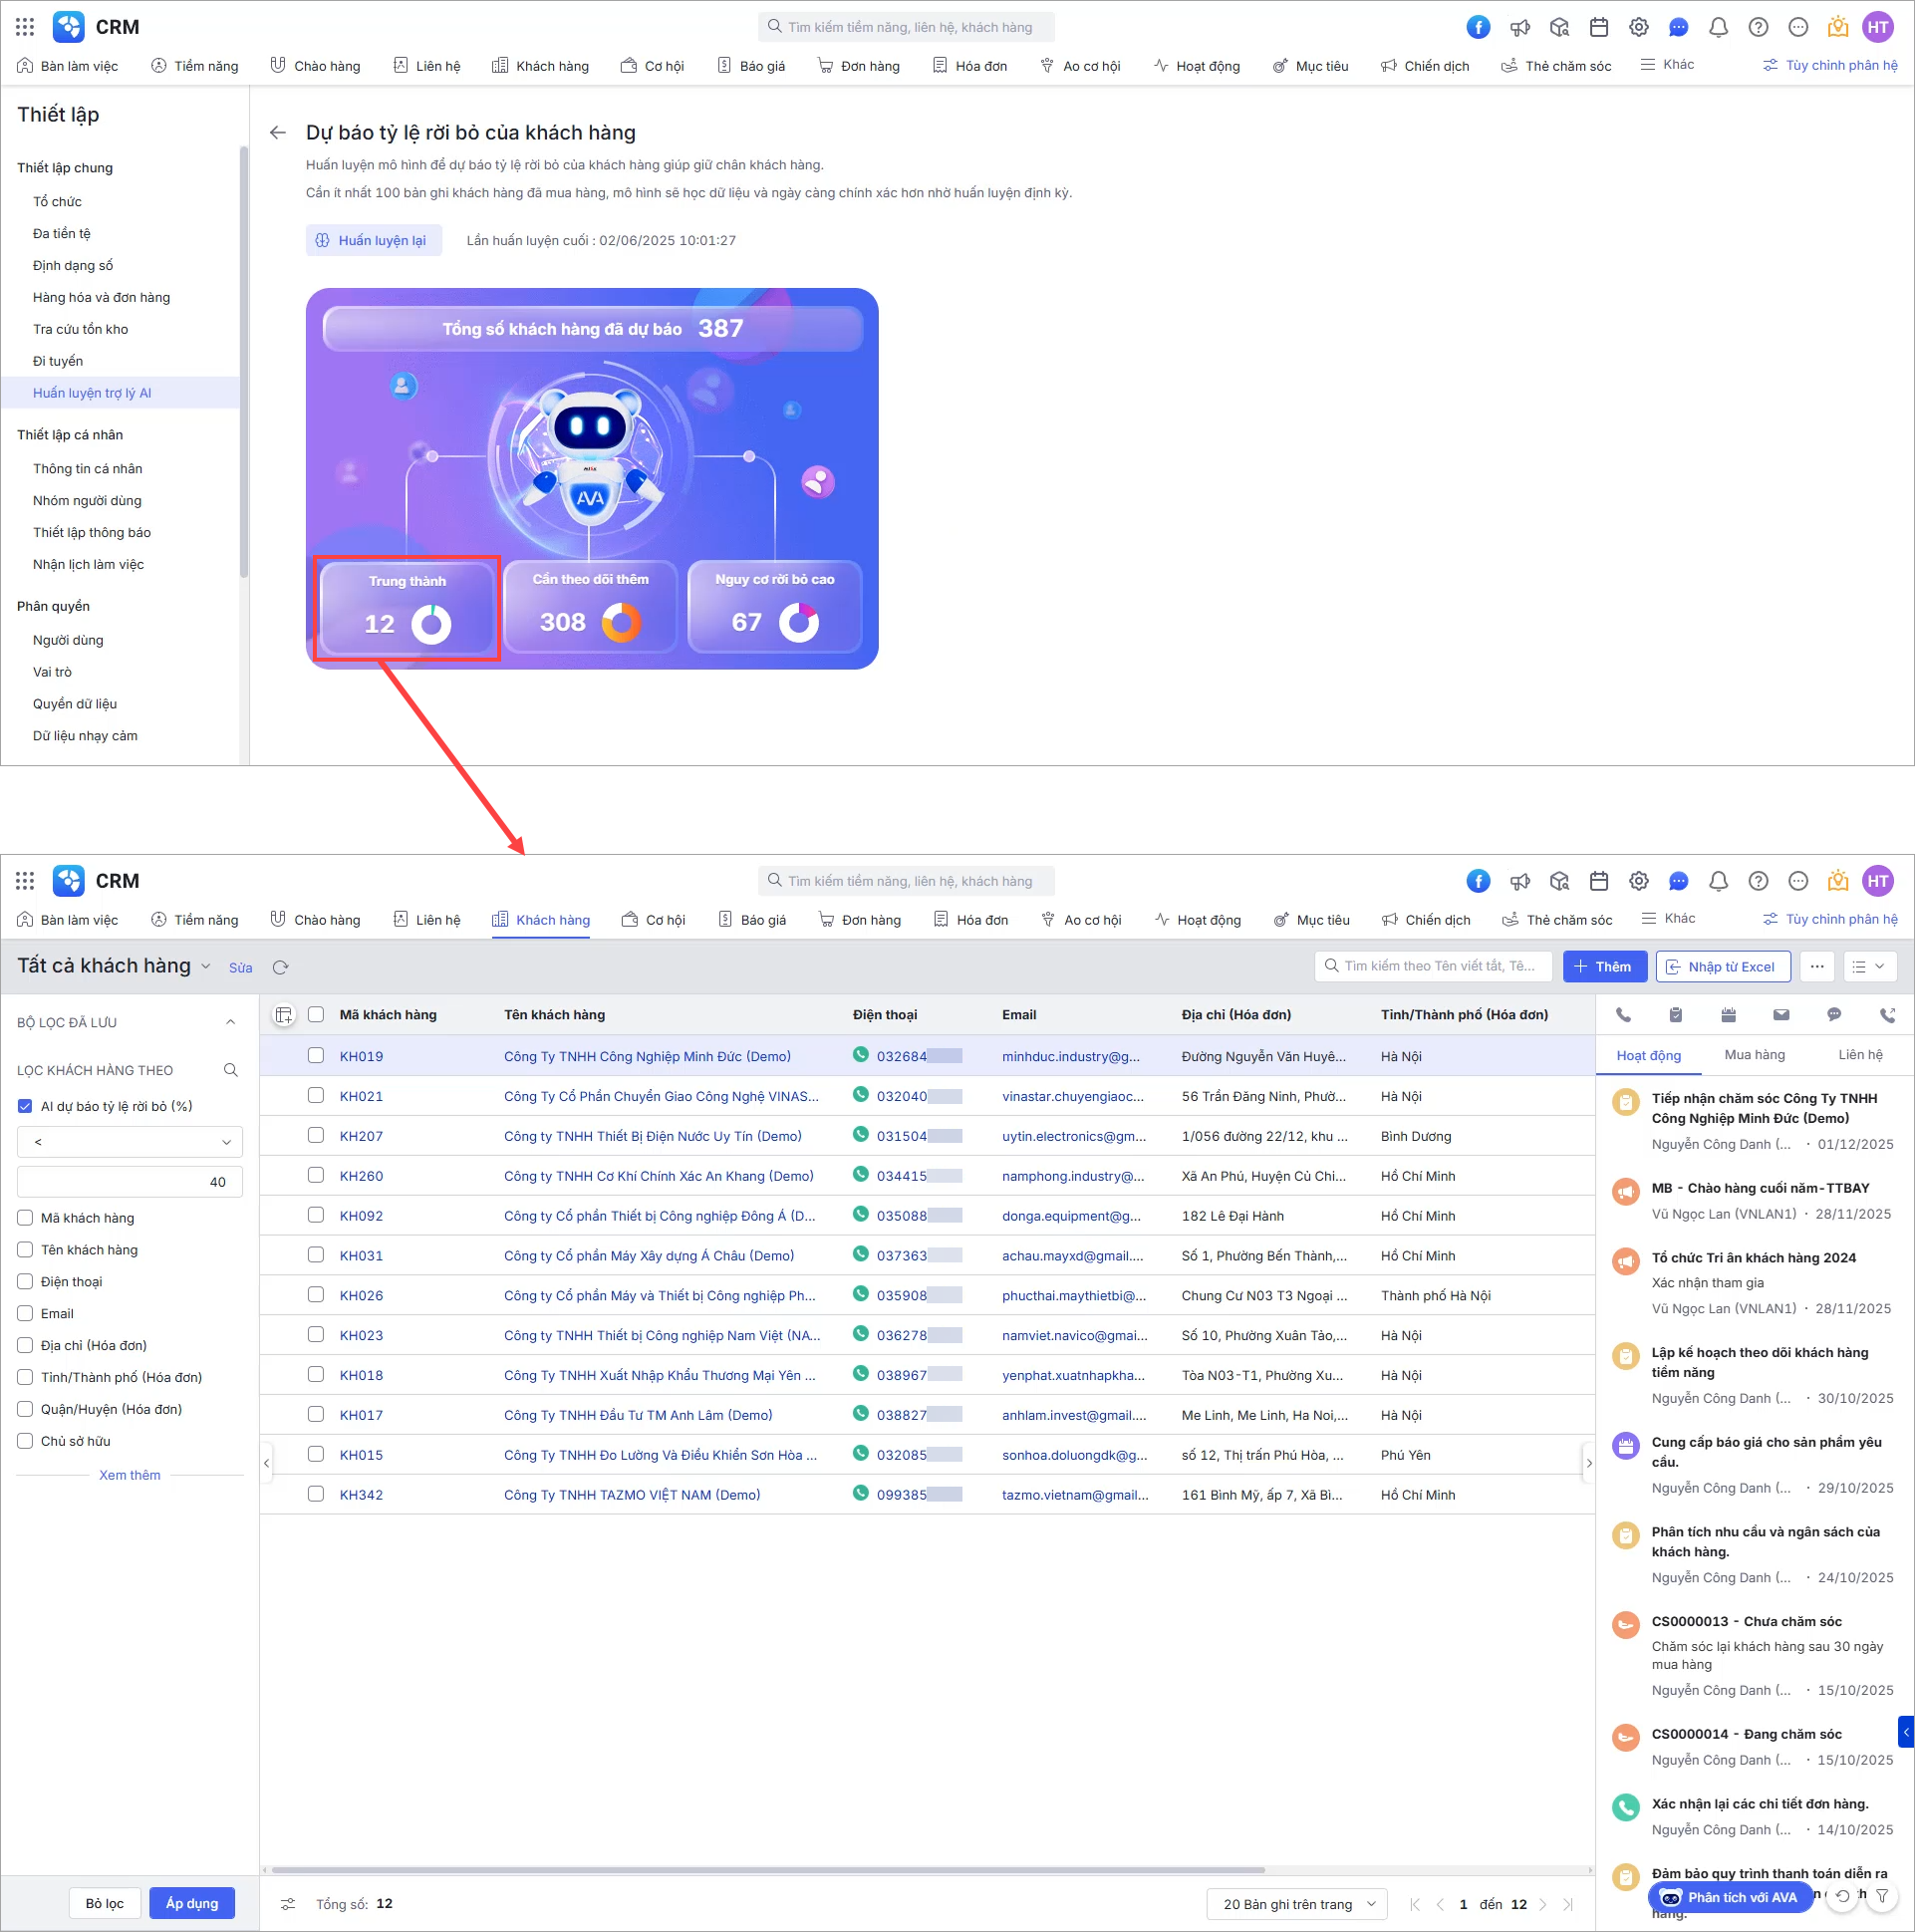Open the Cần theo dõi thêm 308 card

591,608
